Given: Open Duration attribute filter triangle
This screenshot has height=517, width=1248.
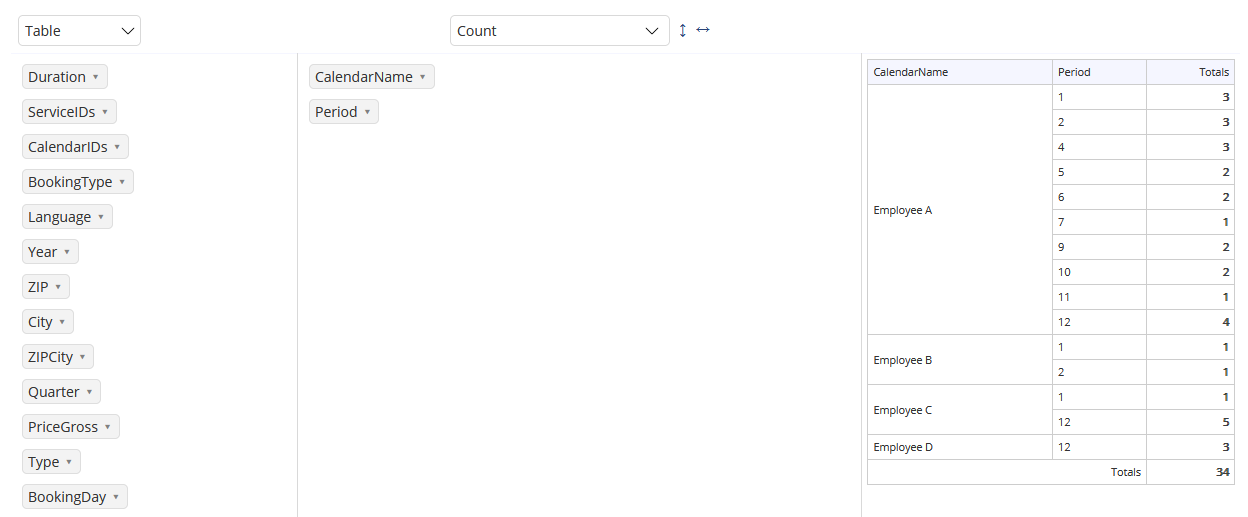Looking at the screenshot, I should pos(95,77).
